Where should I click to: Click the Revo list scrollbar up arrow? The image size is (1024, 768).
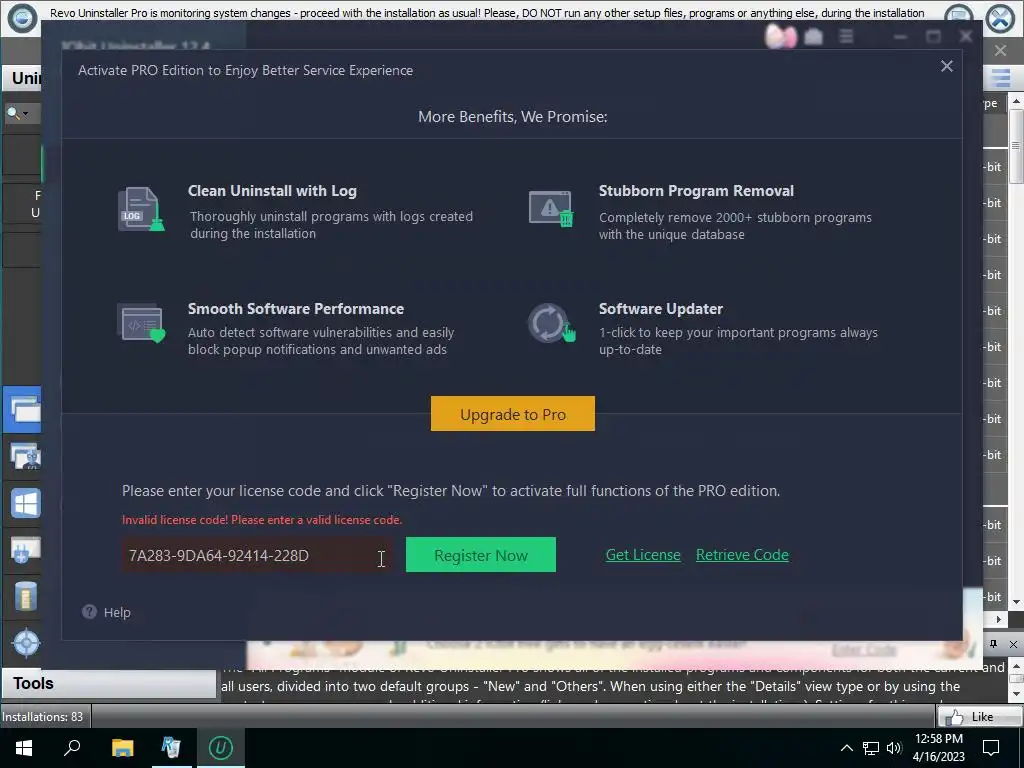click(1016, 101)
